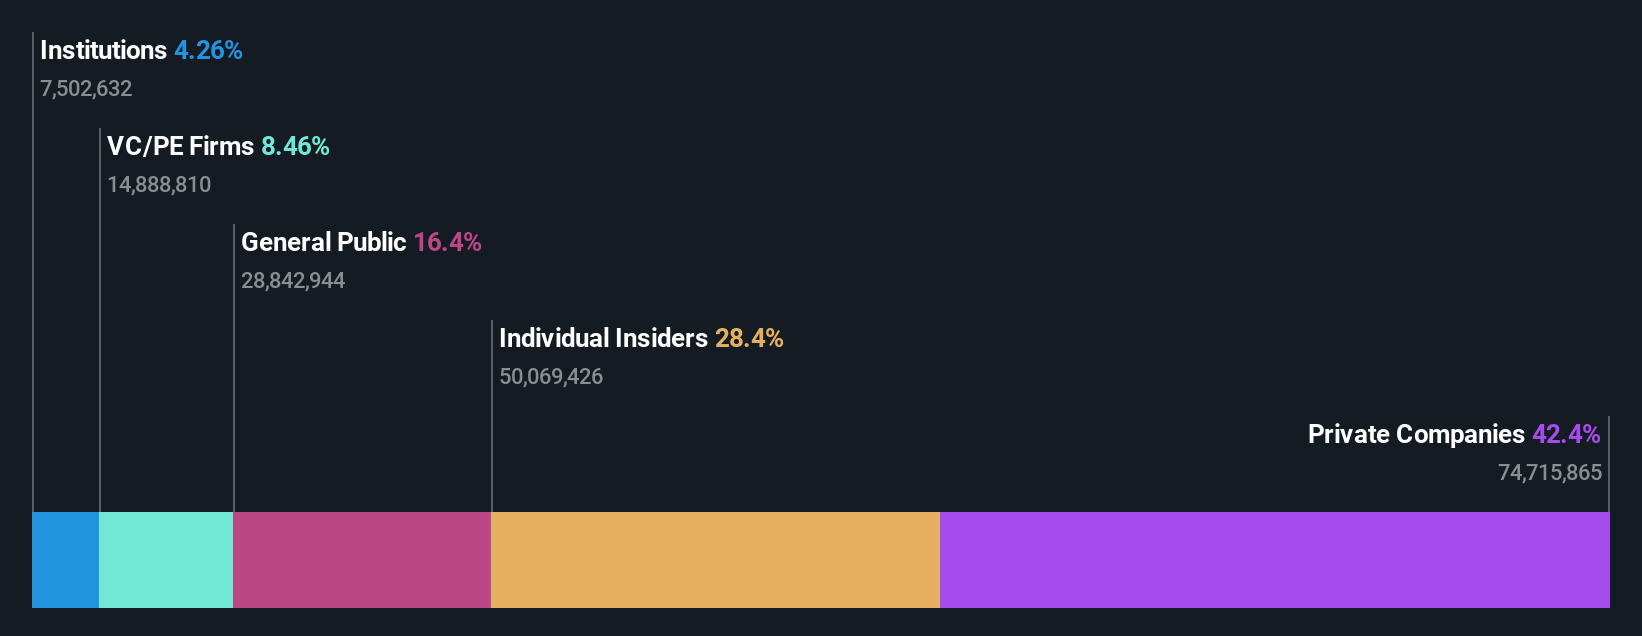
Task: Select the 28,842,944 share count
Action: (x=293, y=281)
